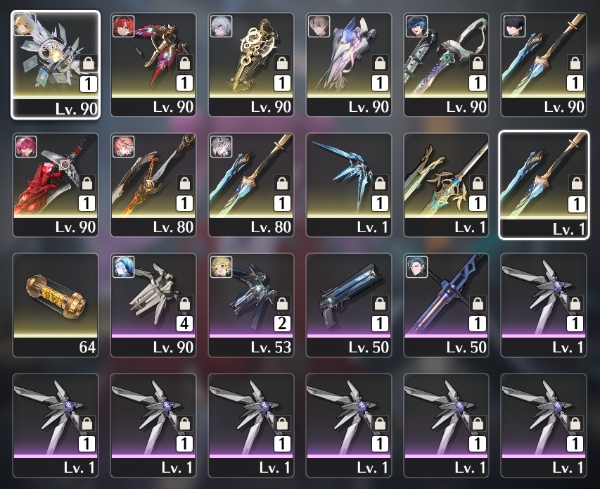Select the purple sword weapon Lv. 50
The height and width of the screenshot is (489, 600).
446,305
